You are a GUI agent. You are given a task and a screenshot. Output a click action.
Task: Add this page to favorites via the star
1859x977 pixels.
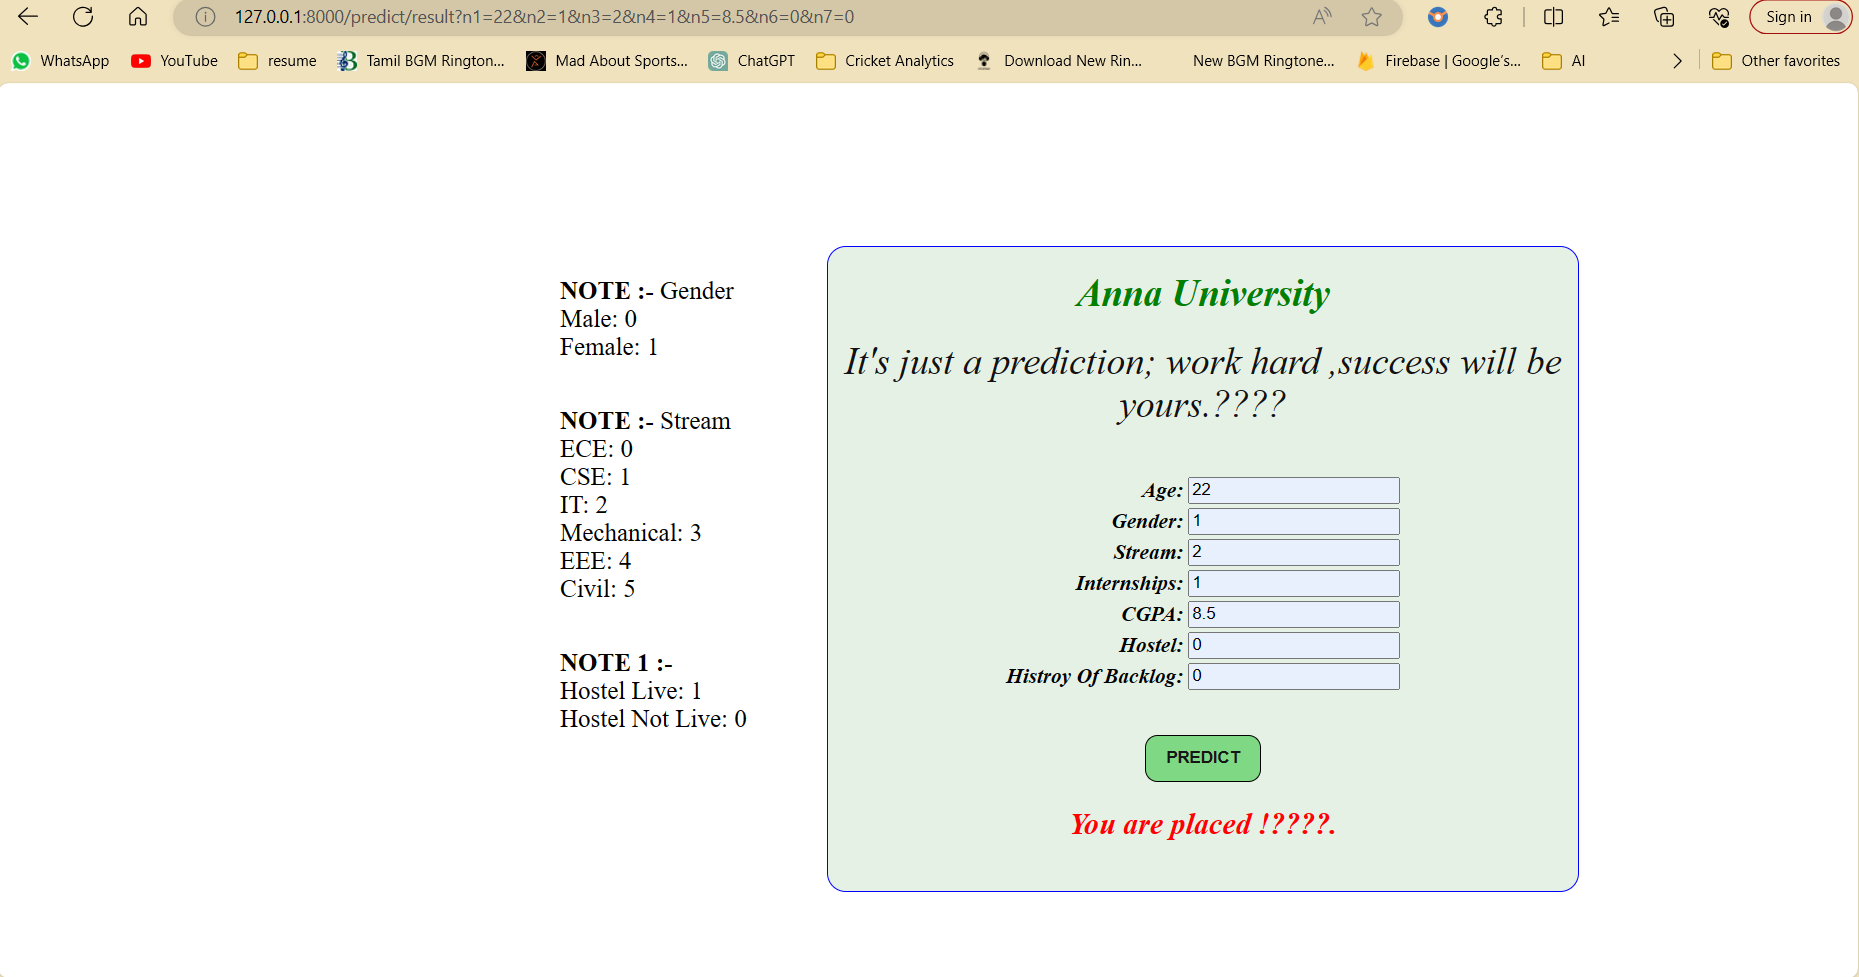click(x=1371, y=17)
